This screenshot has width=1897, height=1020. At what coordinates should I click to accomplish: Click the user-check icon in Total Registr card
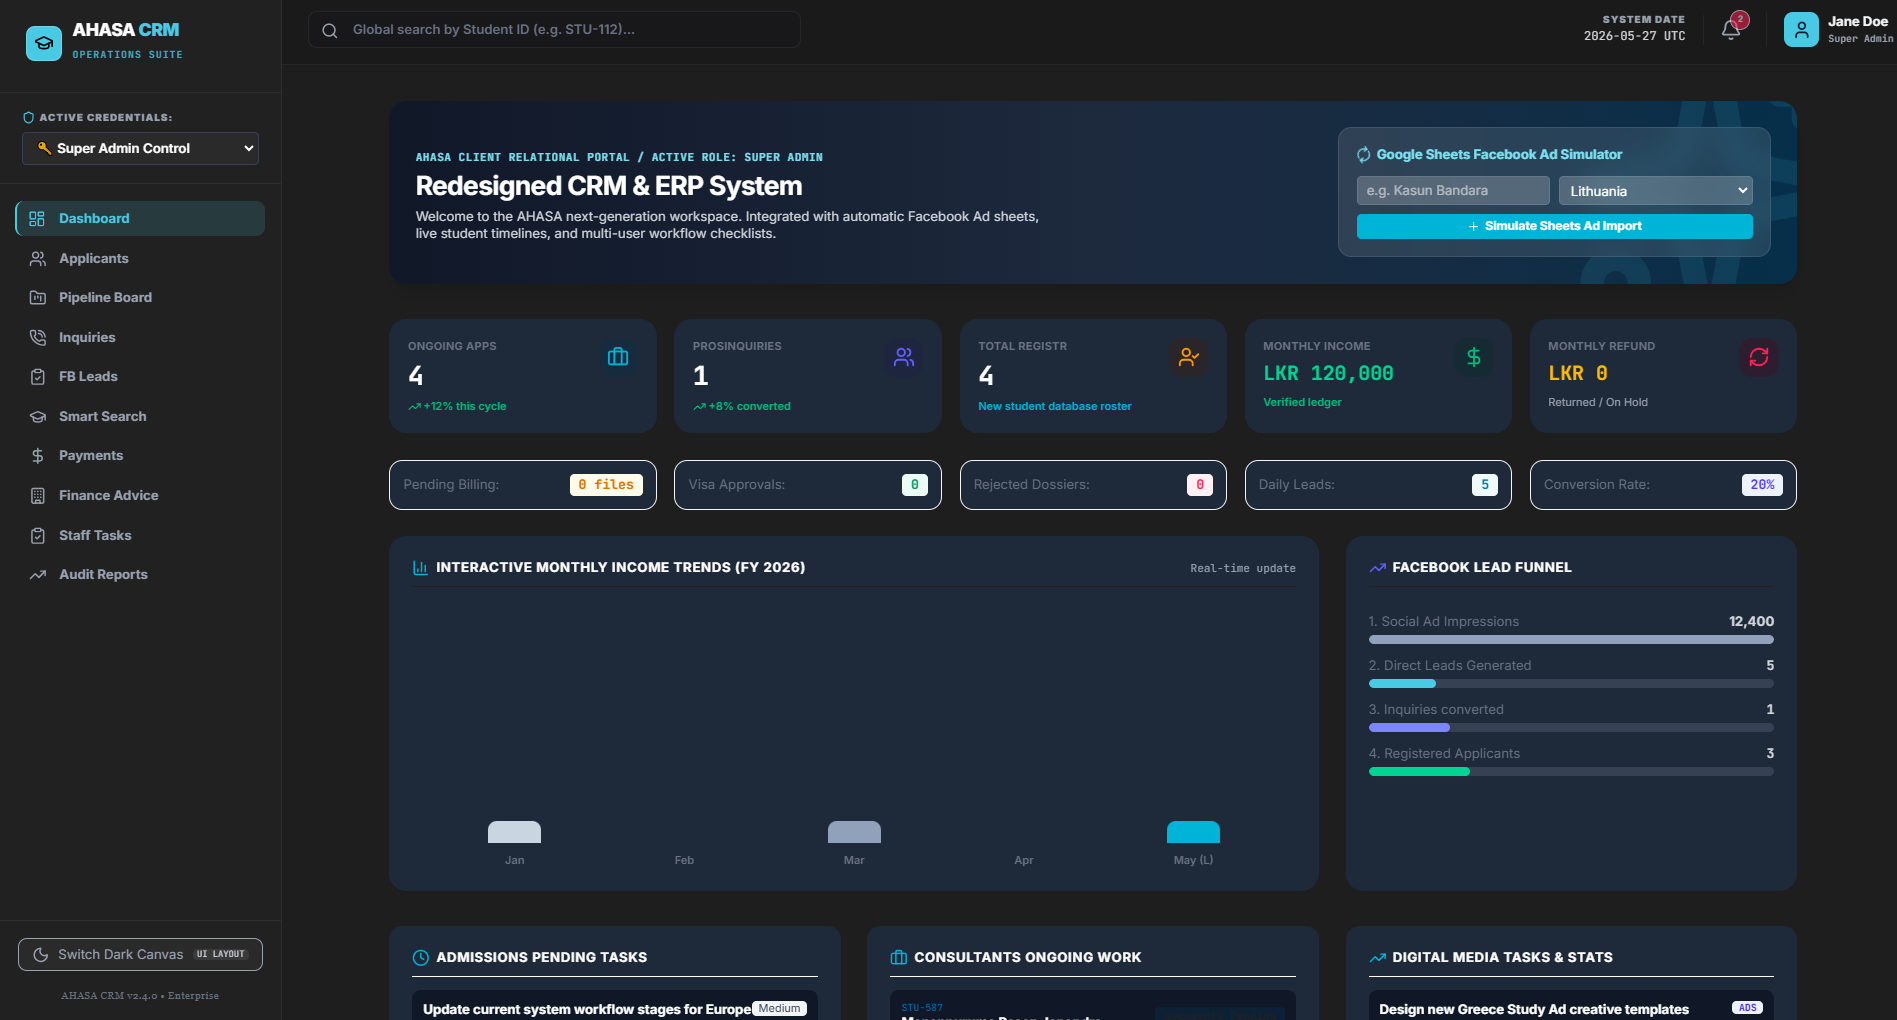(x=1189, y=357)
